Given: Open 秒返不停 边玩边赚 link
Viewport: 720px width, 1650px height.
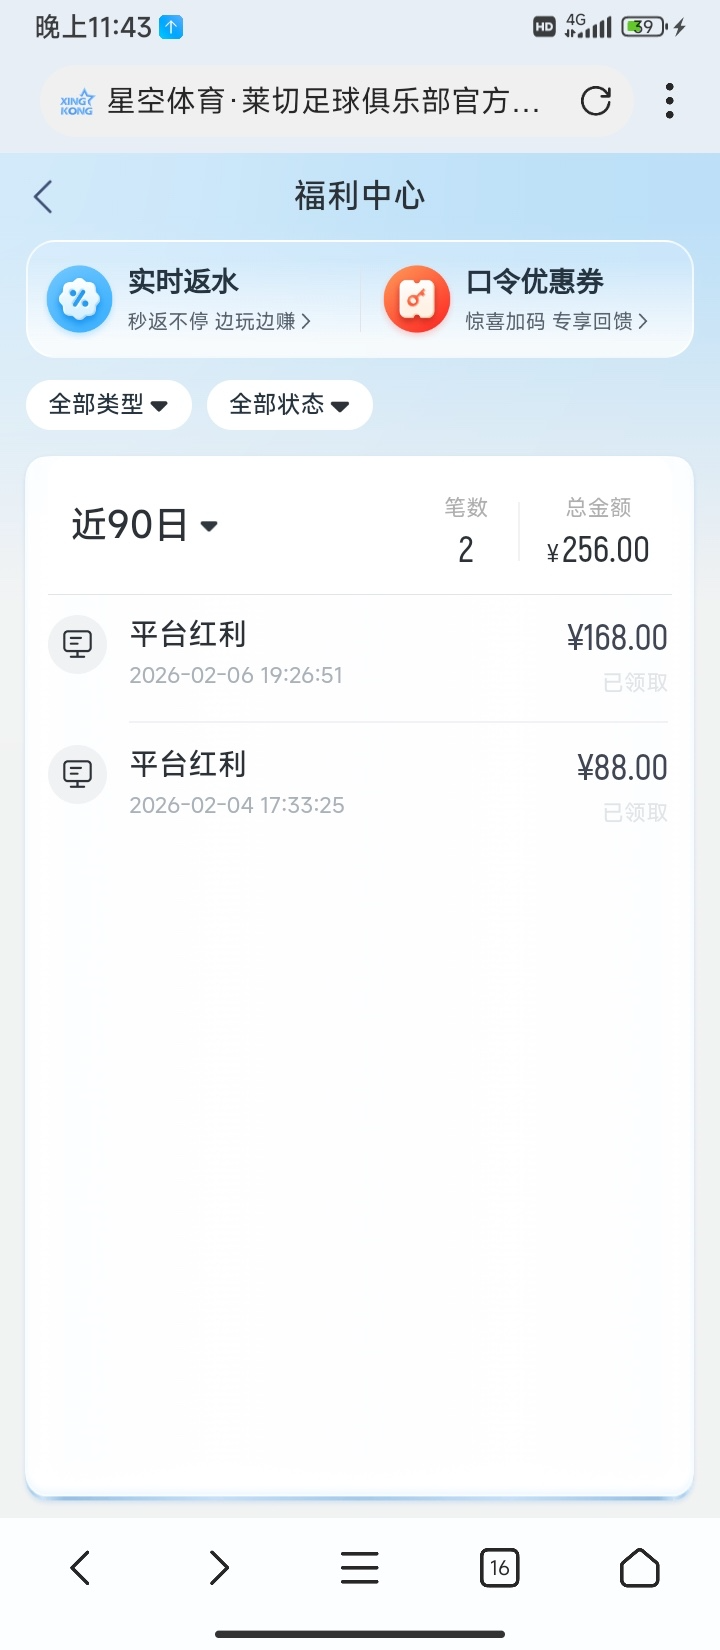Looking at the screenshot, I should coord(219,321).
